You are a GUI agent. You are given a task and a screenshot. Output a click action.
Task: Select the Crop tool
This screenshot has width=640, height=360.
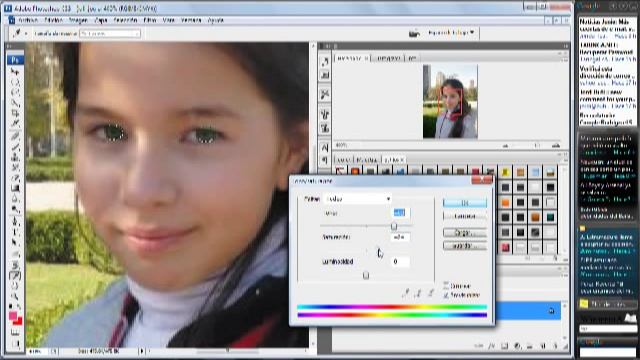click(15, 113)
